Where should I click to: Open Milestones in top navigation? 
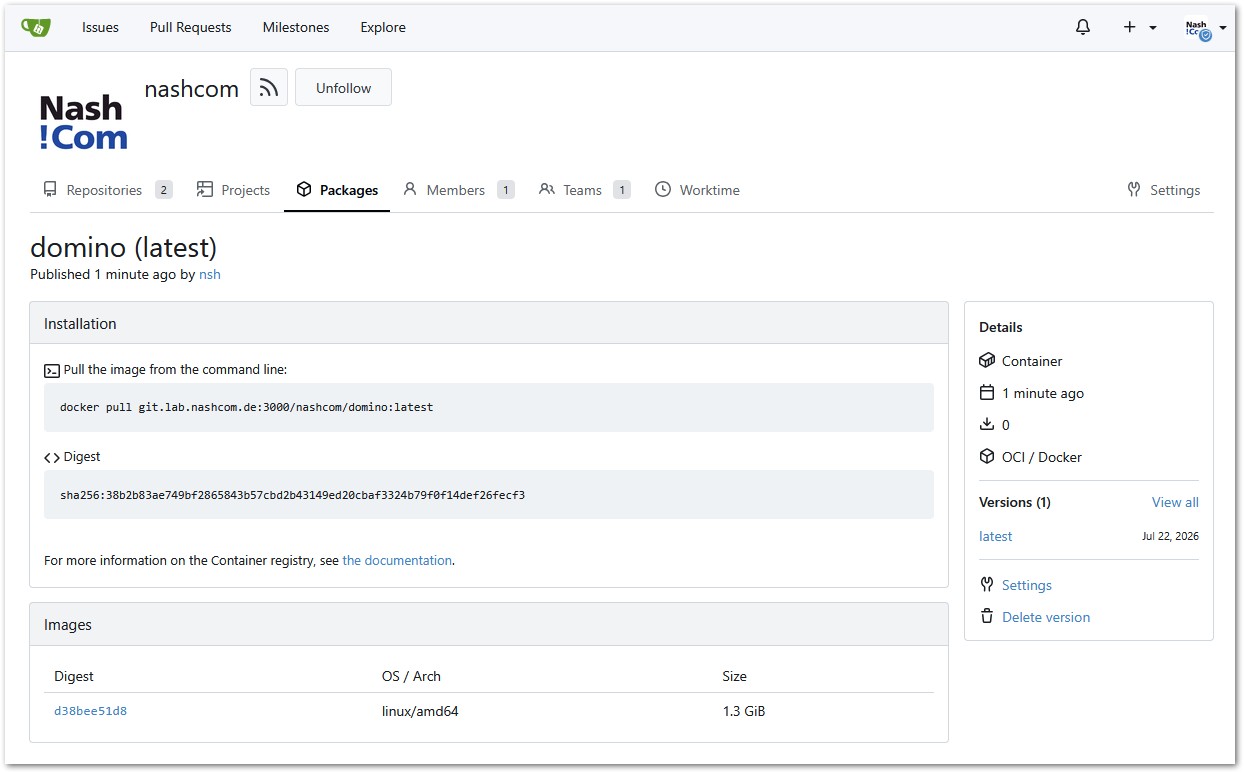click(x=296, y=27)
